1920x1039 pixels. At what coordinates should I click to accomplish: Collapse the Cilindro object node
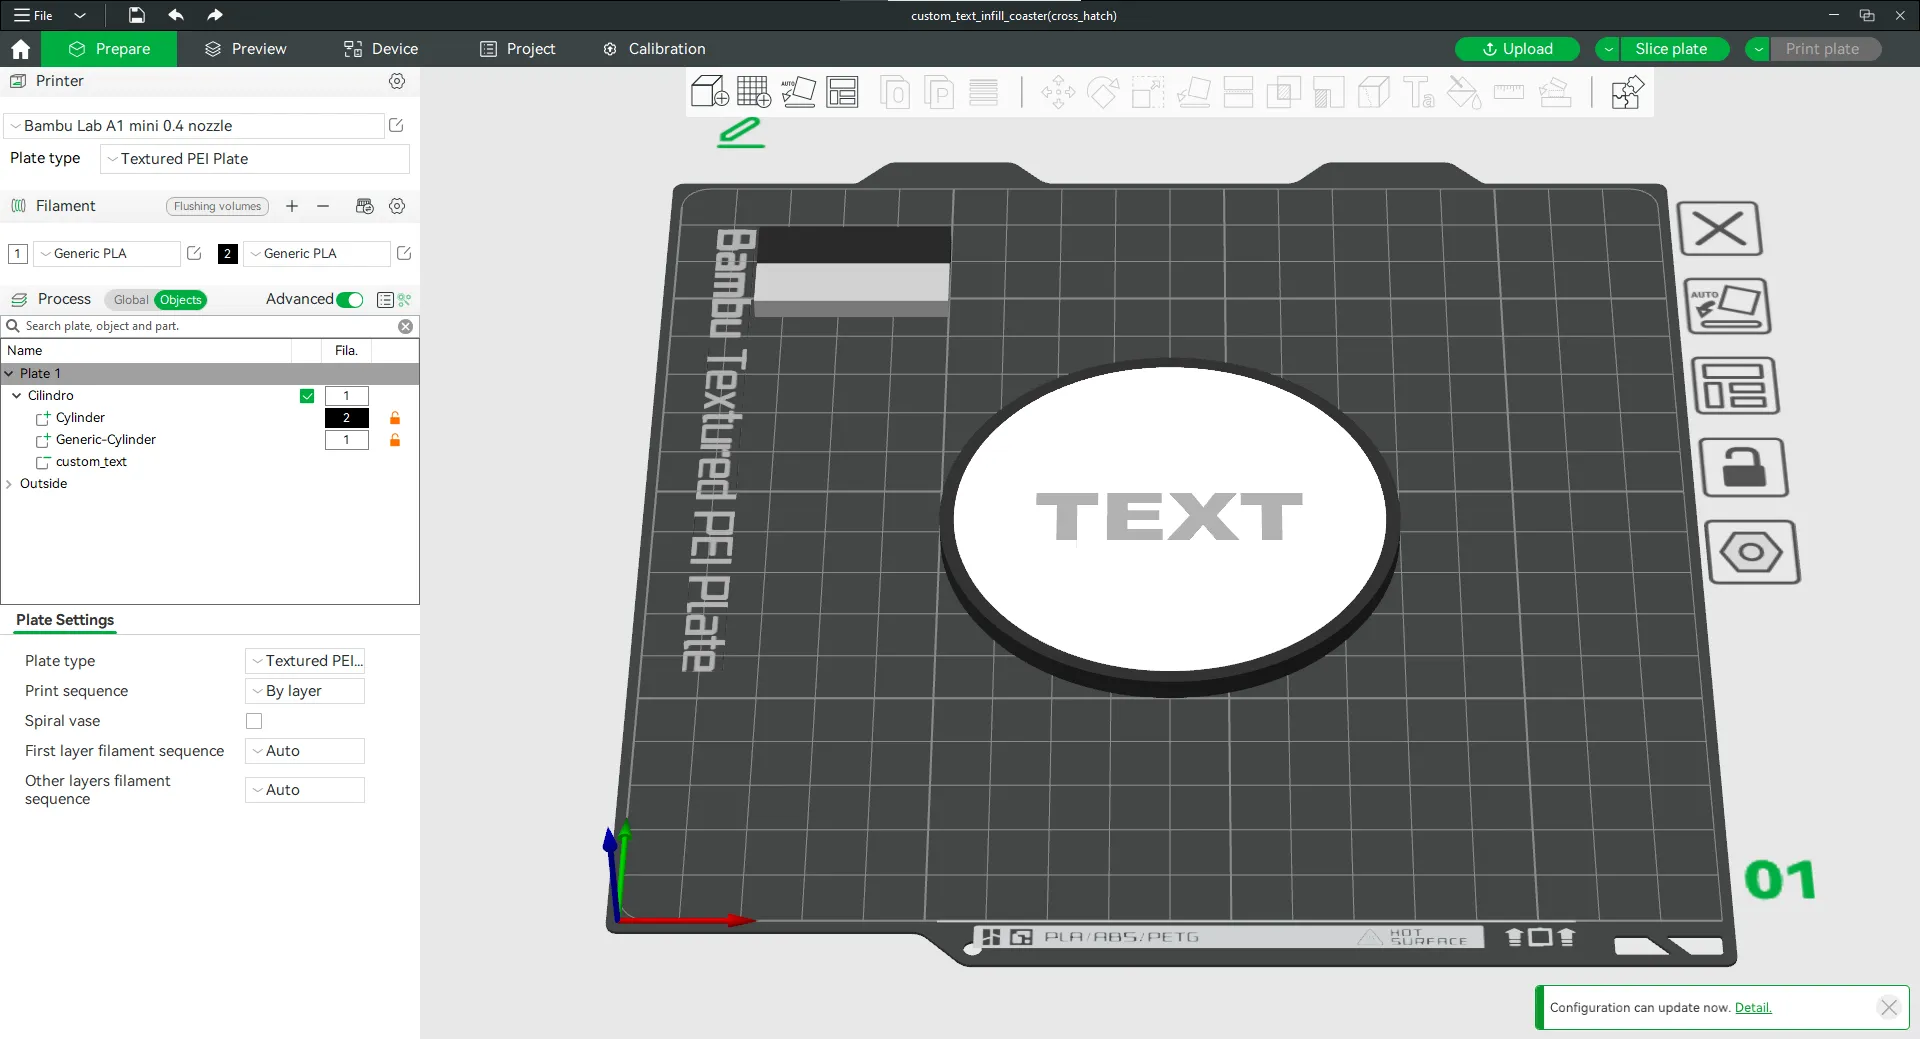pyautogui.click(x=16, y=396)
